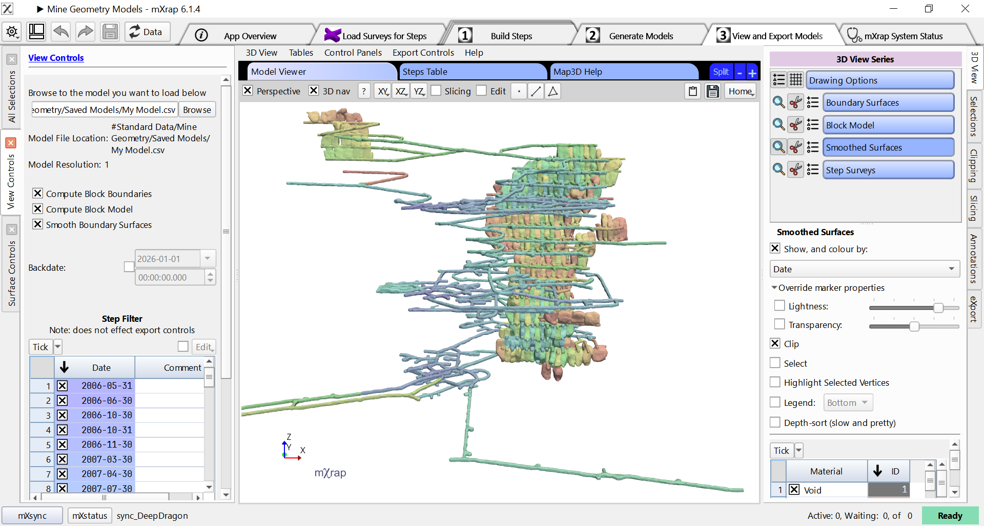Open the Export Controls menu
Screen dimensions: 984x526
pos(423,53)
